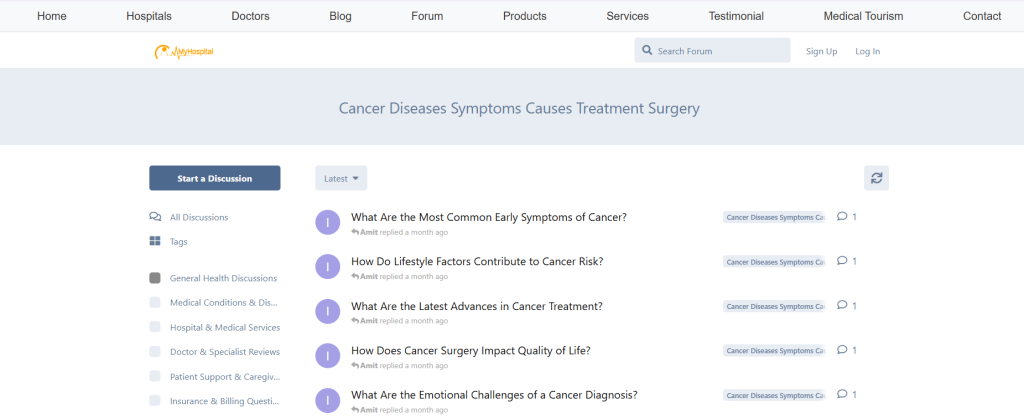The width and height of the screenshot is (1024, 418).
Task: Open the Latest sort dropdown
Action: click(341, 178)
